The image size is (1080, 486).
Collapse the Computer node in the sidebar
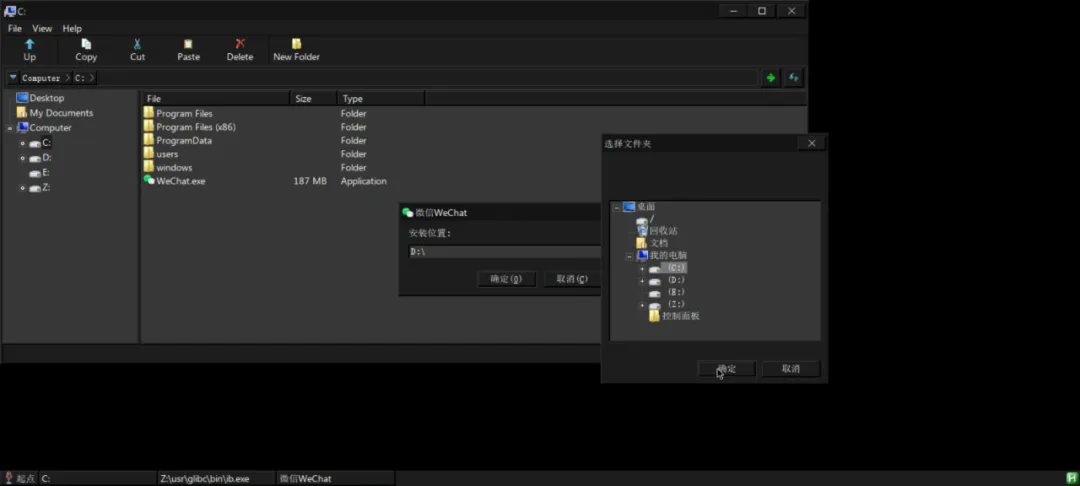click(x=10, y=129)
